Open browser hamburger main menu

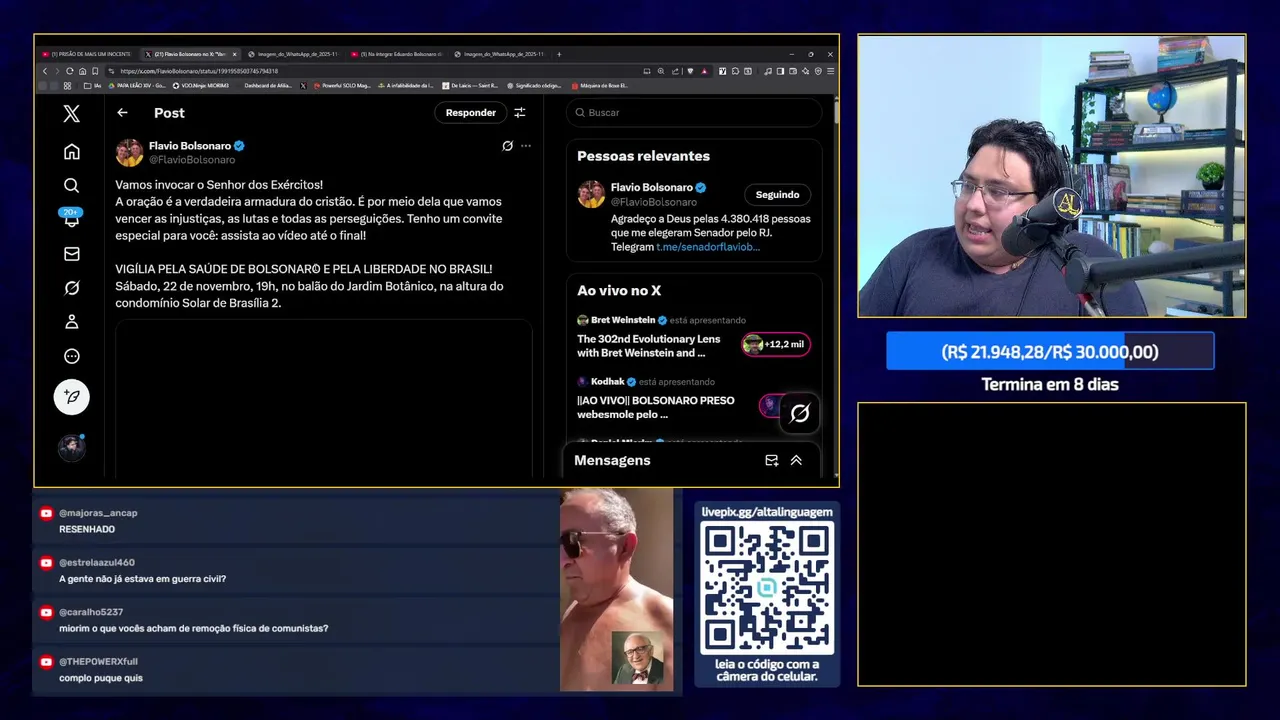click(830, 71)
